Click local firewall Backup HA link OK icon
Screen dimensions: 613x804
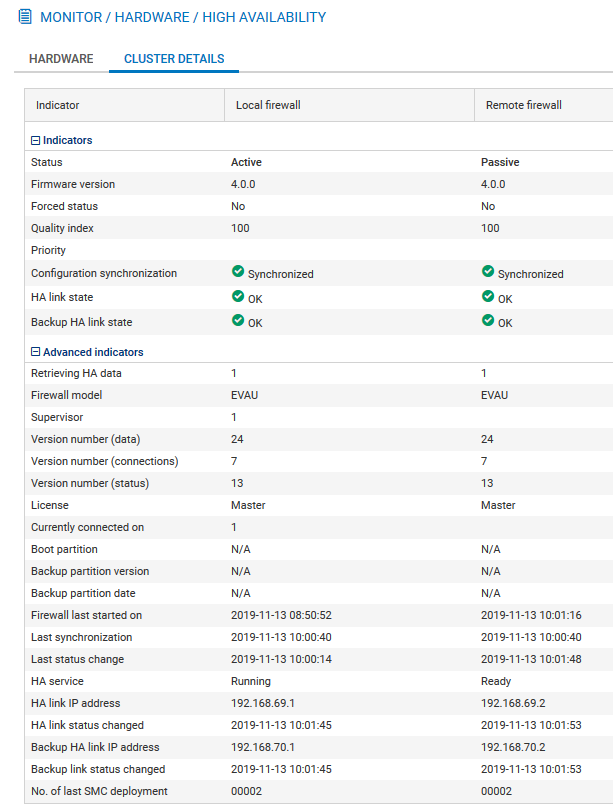pyautogui.click(x=238, y=321)
